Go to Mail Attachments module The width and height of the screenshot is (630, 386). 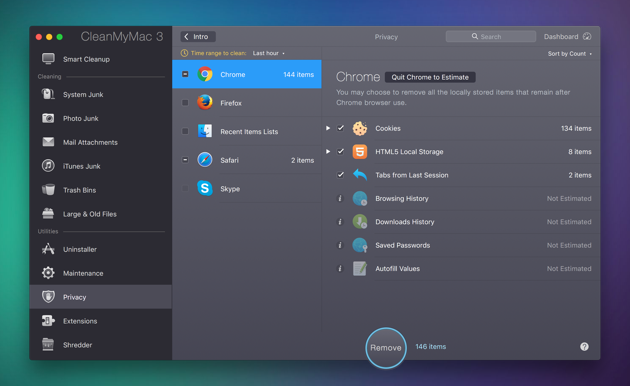100,142
